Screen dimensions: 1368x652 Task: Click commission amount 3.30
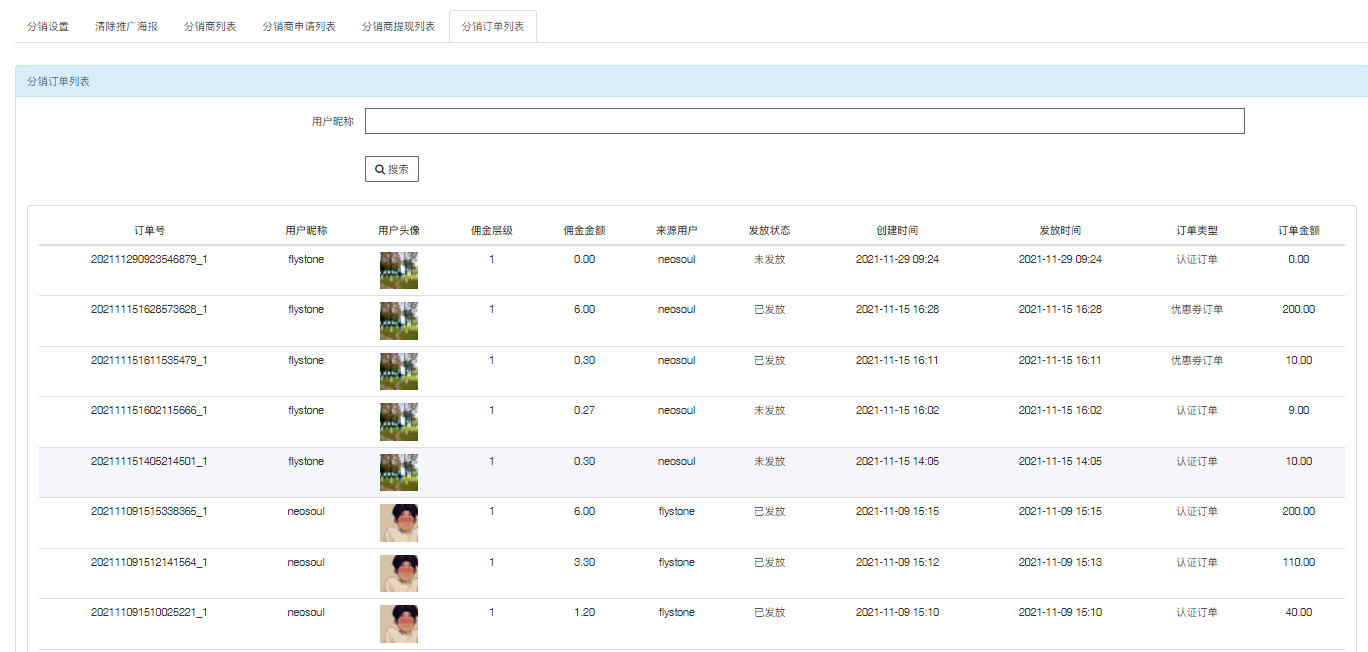584,562
